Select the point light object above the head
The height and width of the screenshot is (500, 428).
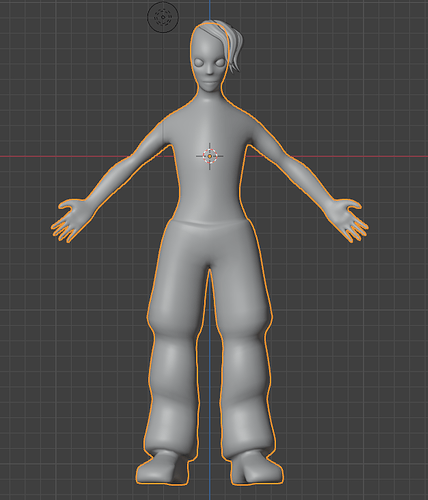(163, 17)
